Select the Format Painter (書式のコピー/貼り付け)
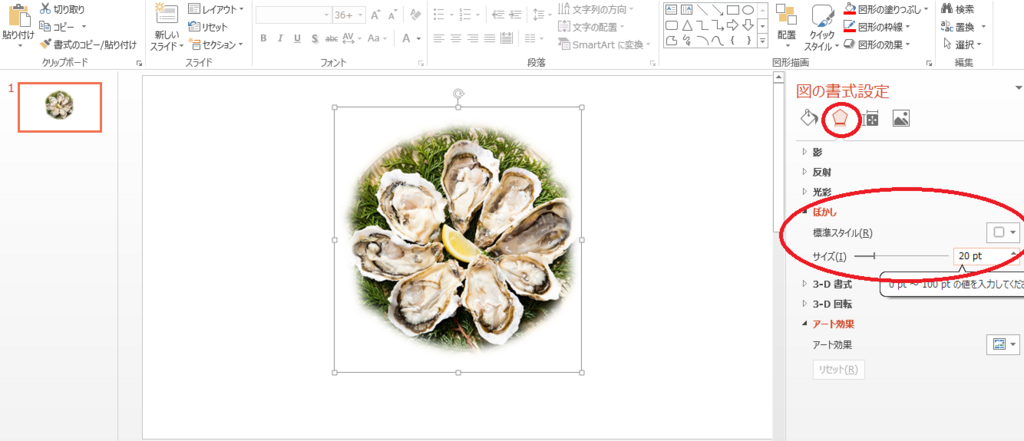This screenshot has height=441, width=1024. click(88, 44)
